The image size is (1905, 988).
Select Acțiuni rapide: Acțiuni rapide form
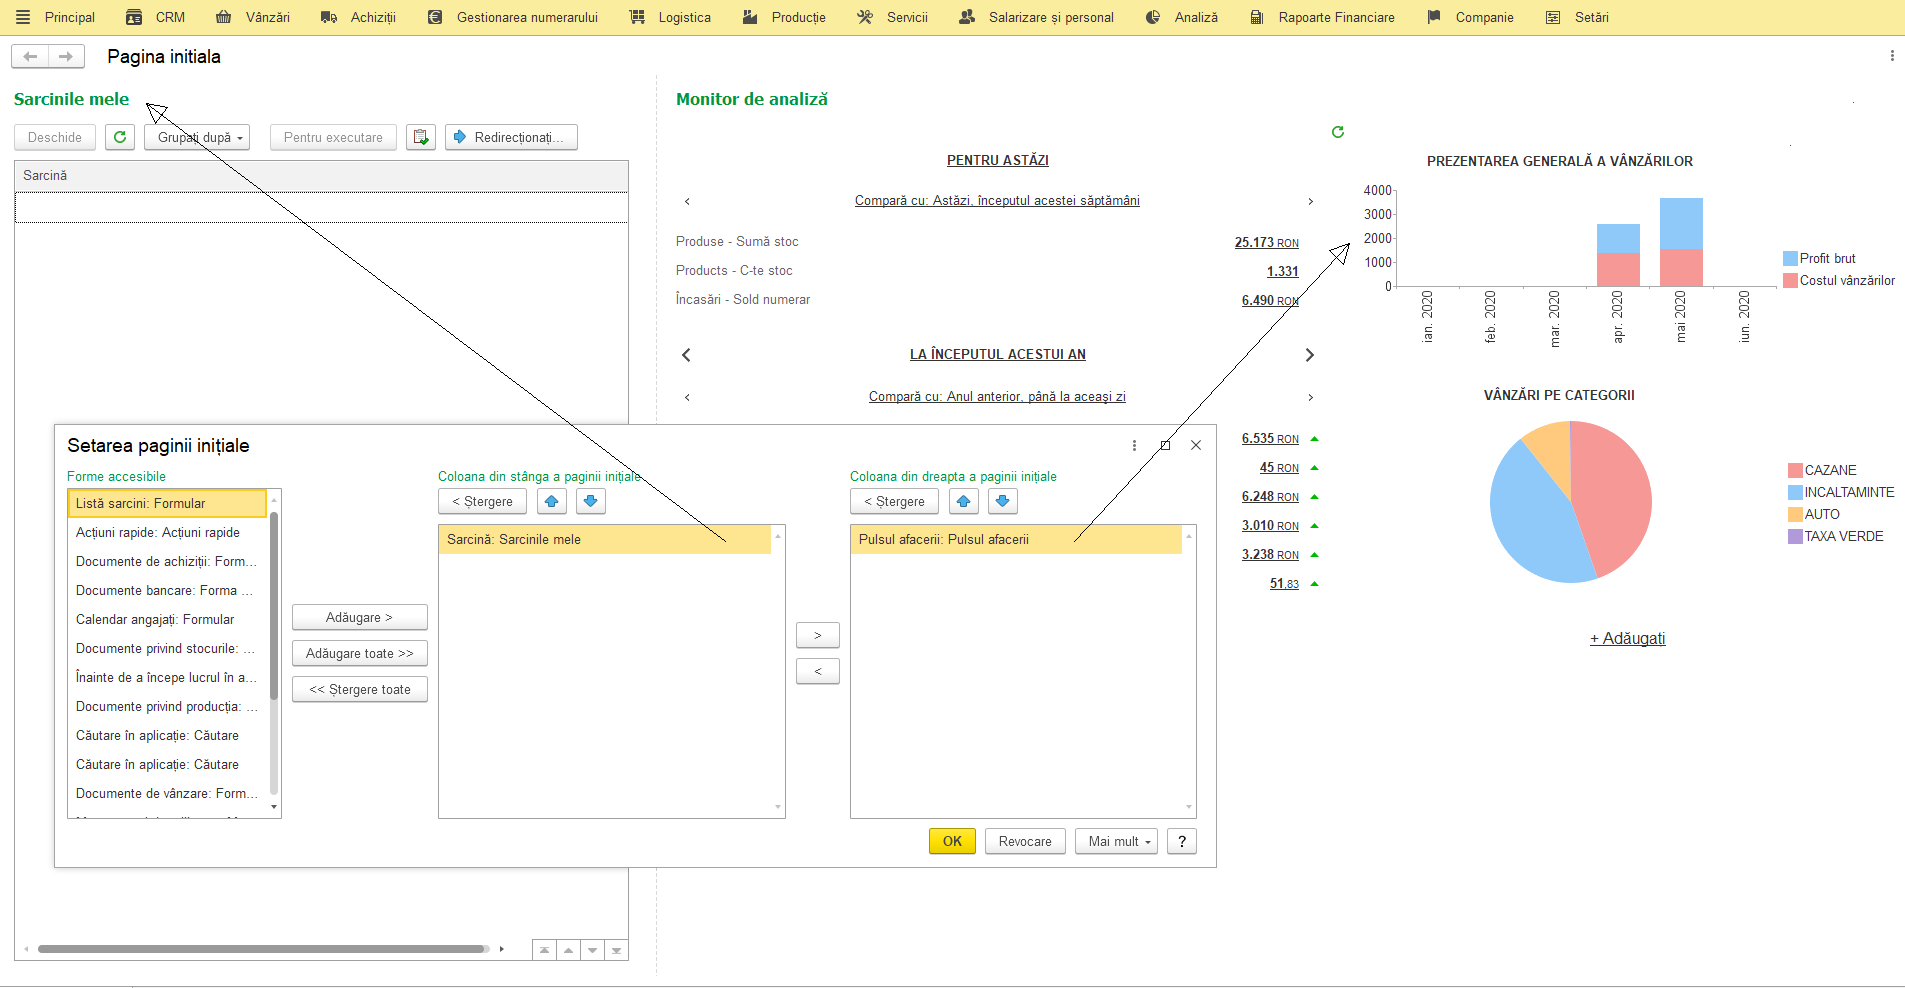[x=167, y=532]
